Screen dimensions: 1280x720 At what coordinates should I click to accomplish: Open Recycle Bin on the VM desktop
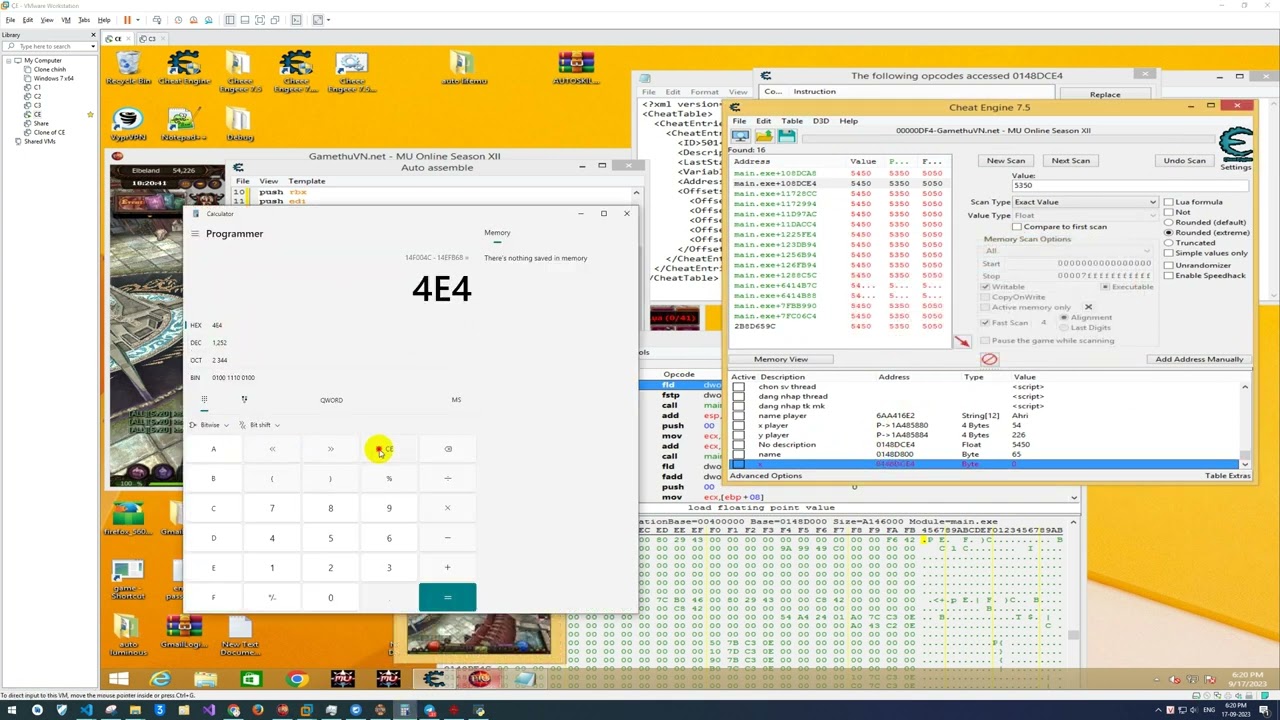coord(128,68)
